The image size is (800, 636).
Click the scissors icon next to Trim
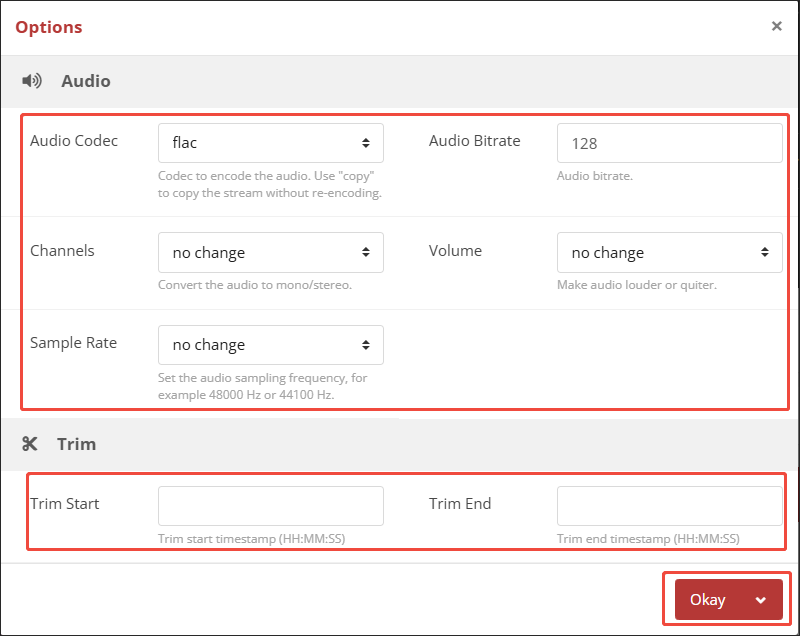coord(32,443)
